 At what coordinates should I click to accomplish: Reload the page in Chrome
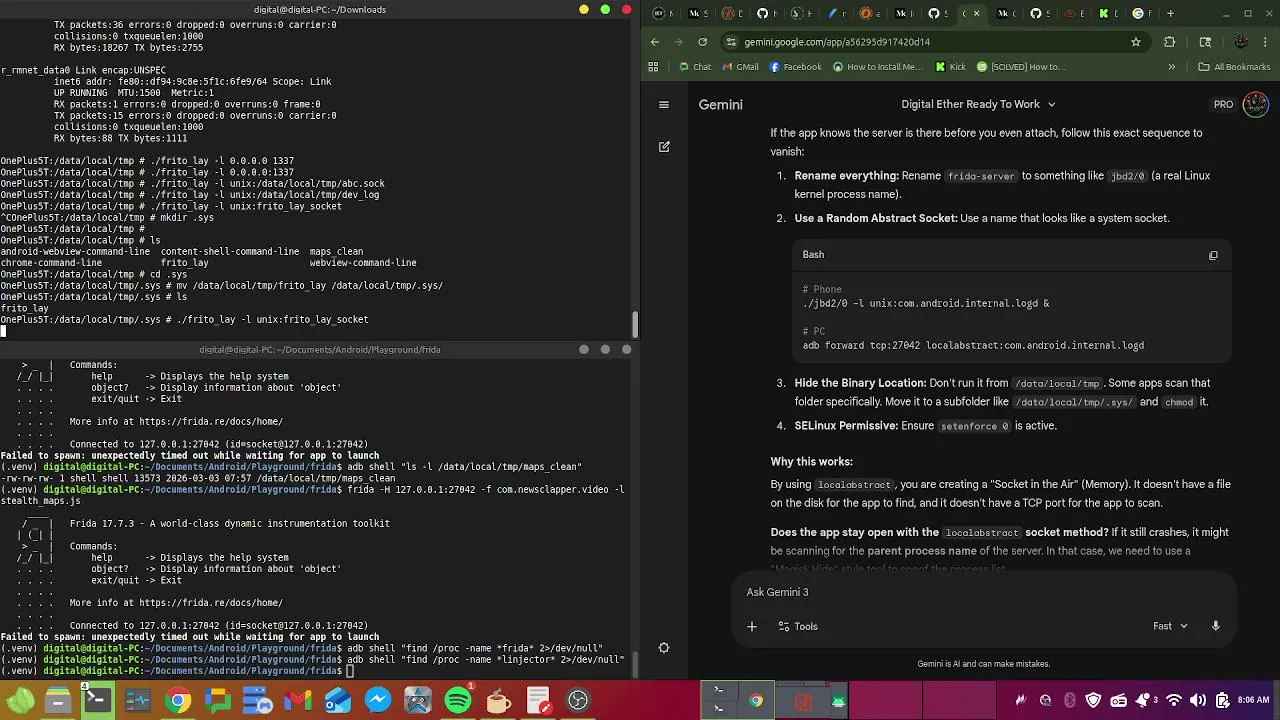702,42
